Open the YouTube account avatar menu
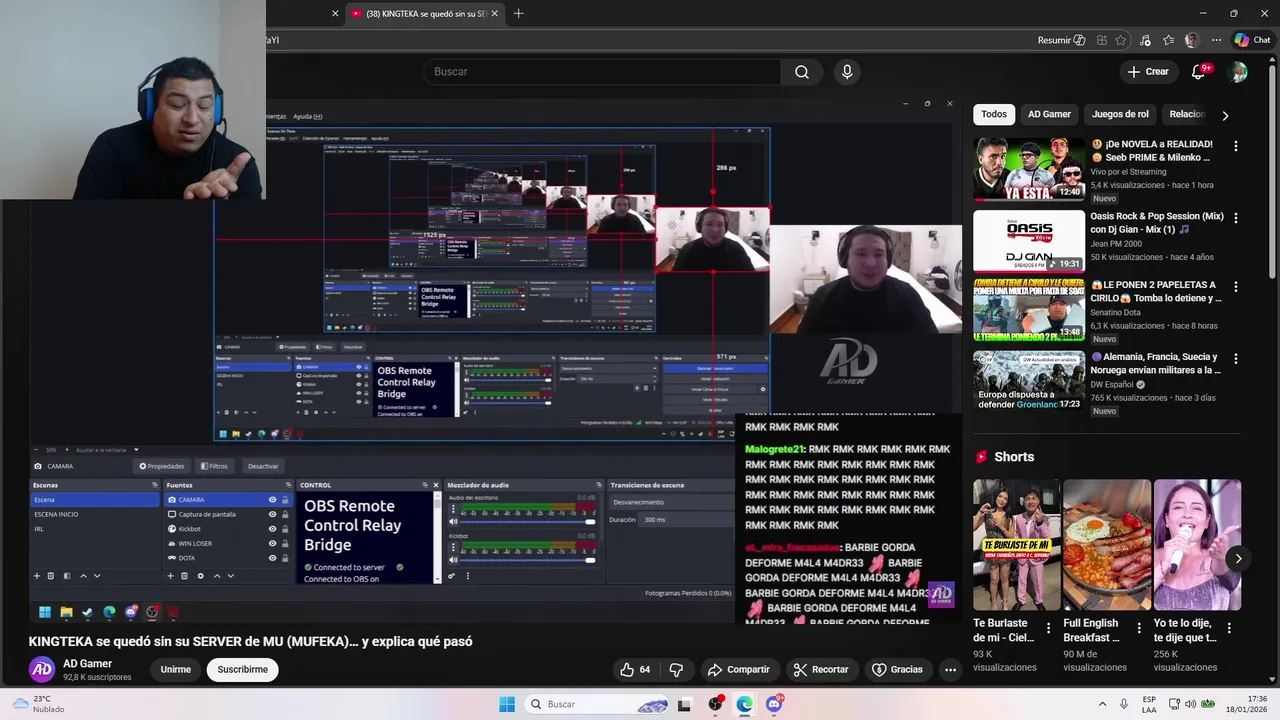Image resolution: width=1280 pixels, height=720 pixels. tap(1238, 72)
